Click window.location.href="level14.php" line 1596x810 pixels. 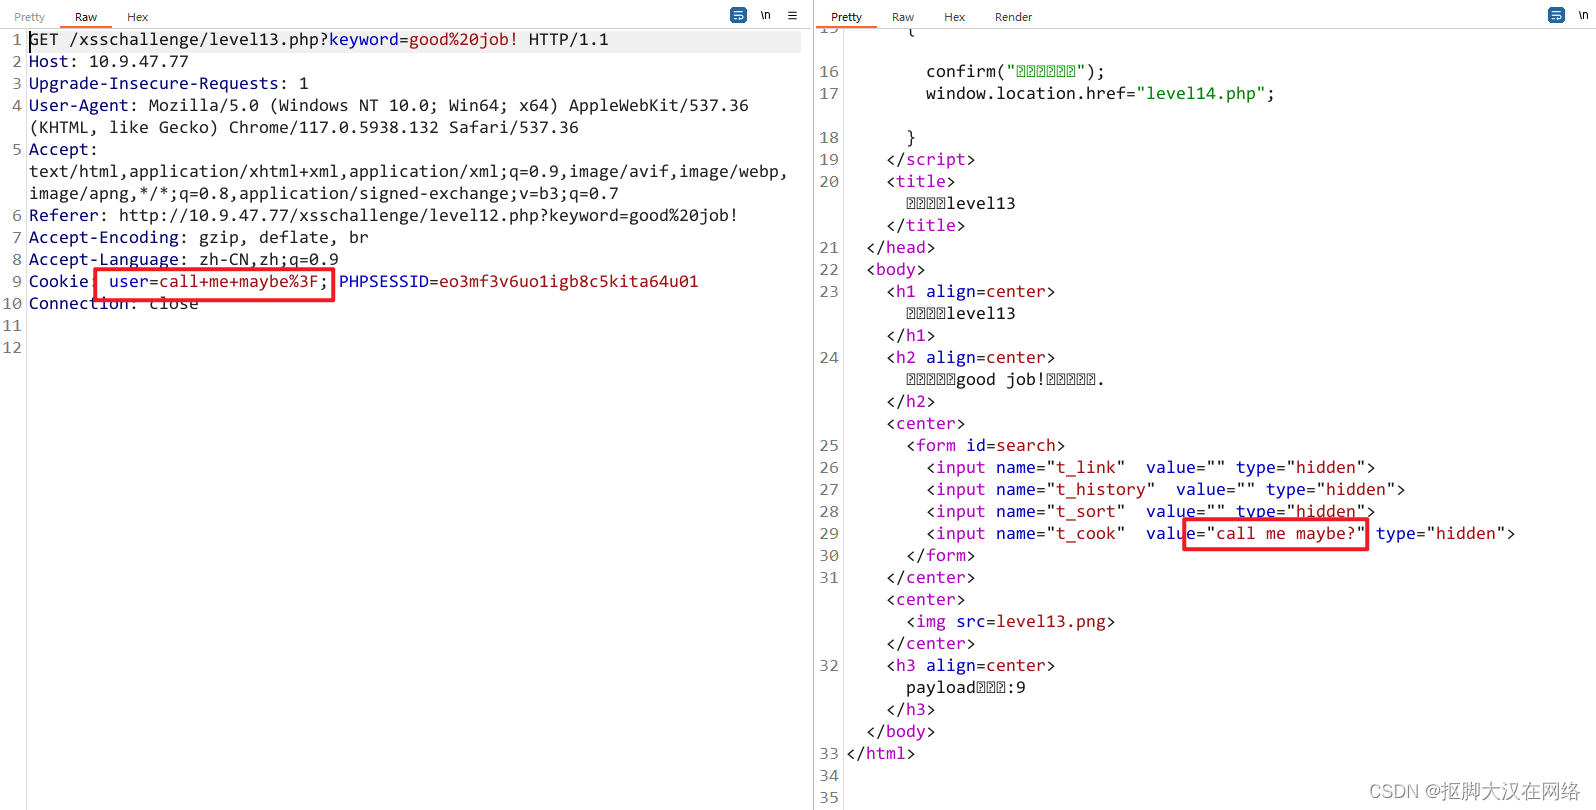pyautogui.click(x=1101, y=94)
